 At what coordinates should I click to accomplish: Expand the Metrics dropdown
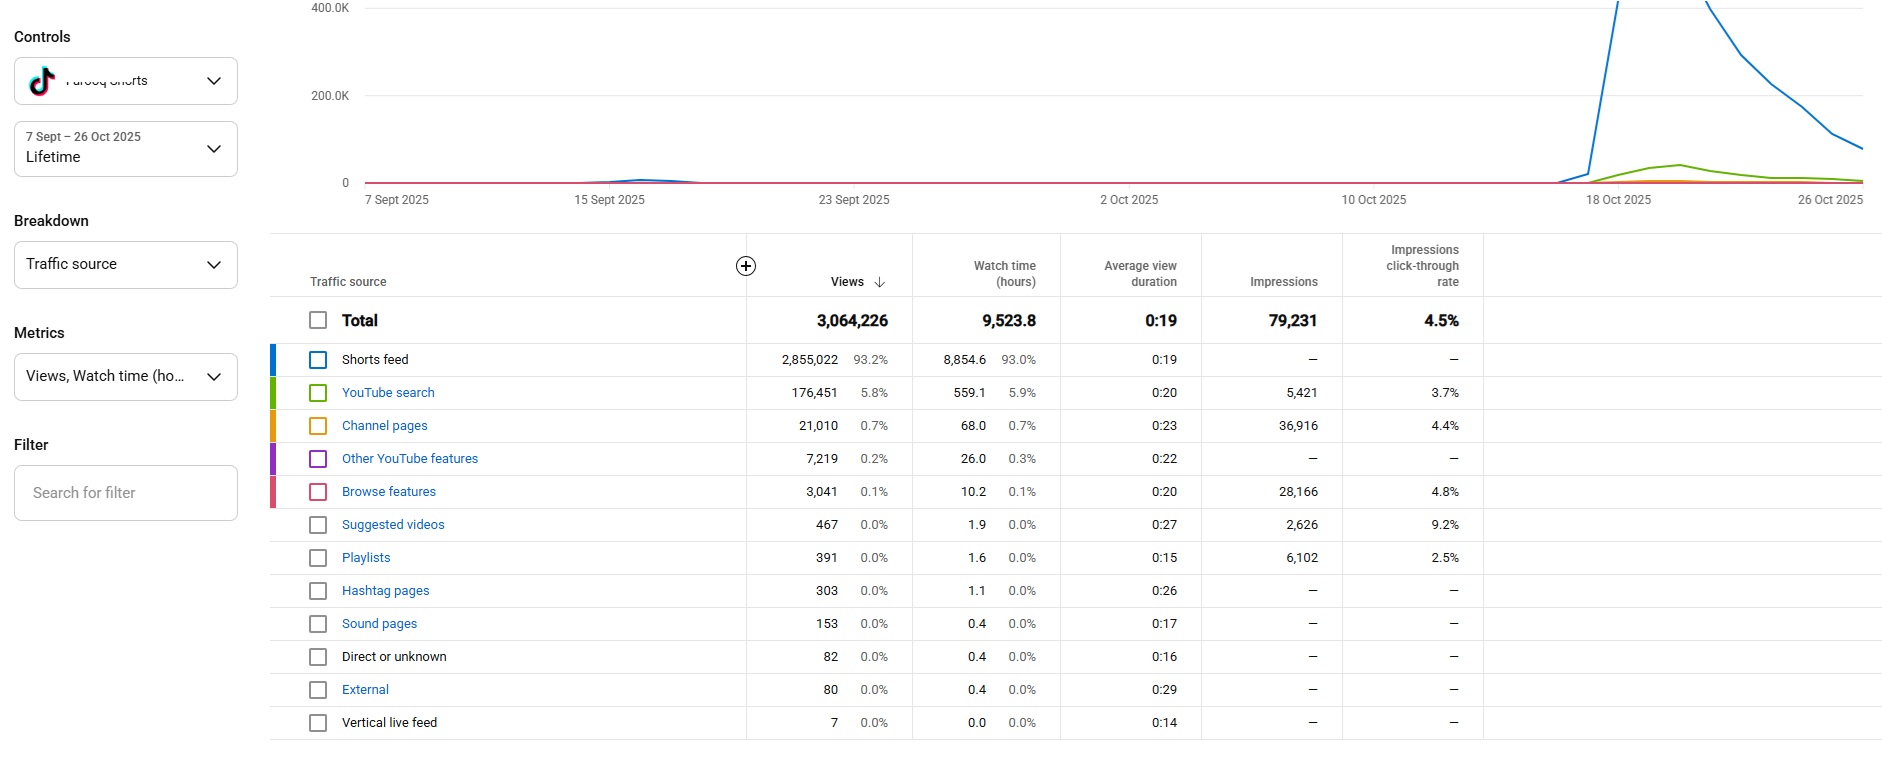pyautogui.click(x=126, y=377)
